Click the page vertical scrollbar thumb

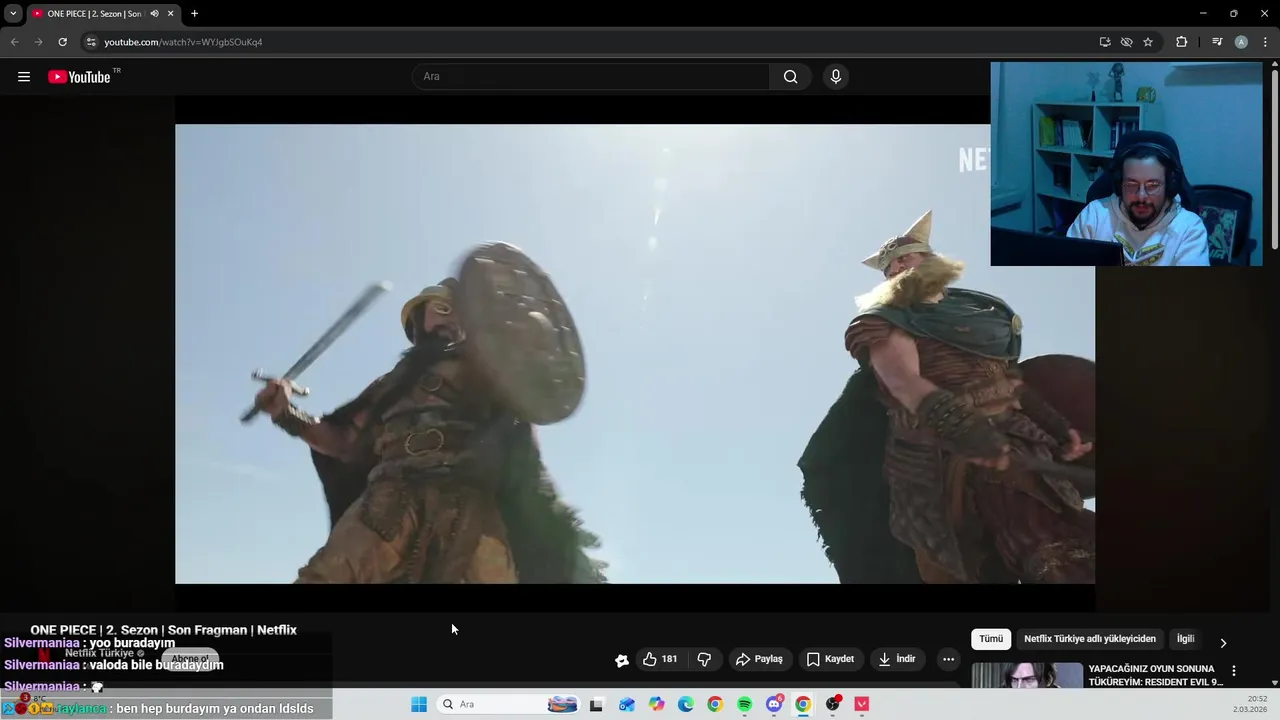coord(1275,160)
